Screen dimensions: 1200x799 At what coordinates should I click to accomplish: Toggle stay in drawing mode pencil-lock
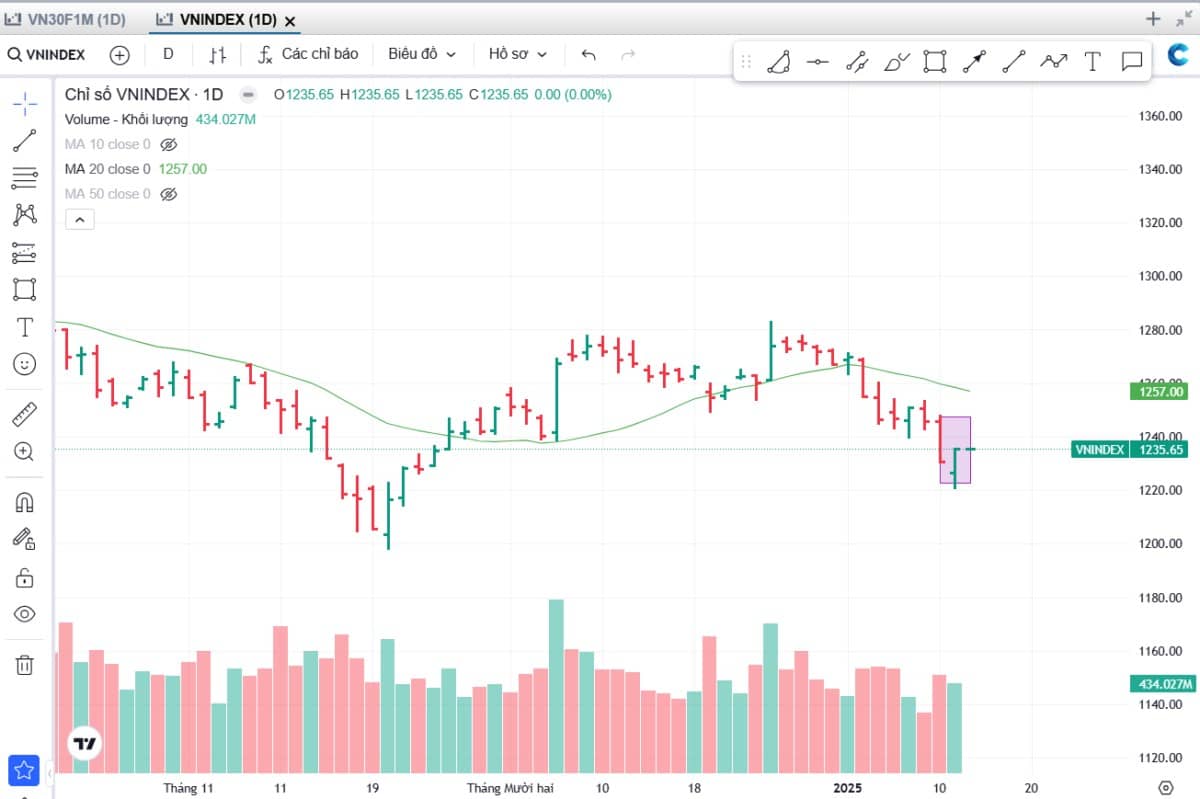click(25, 539)
